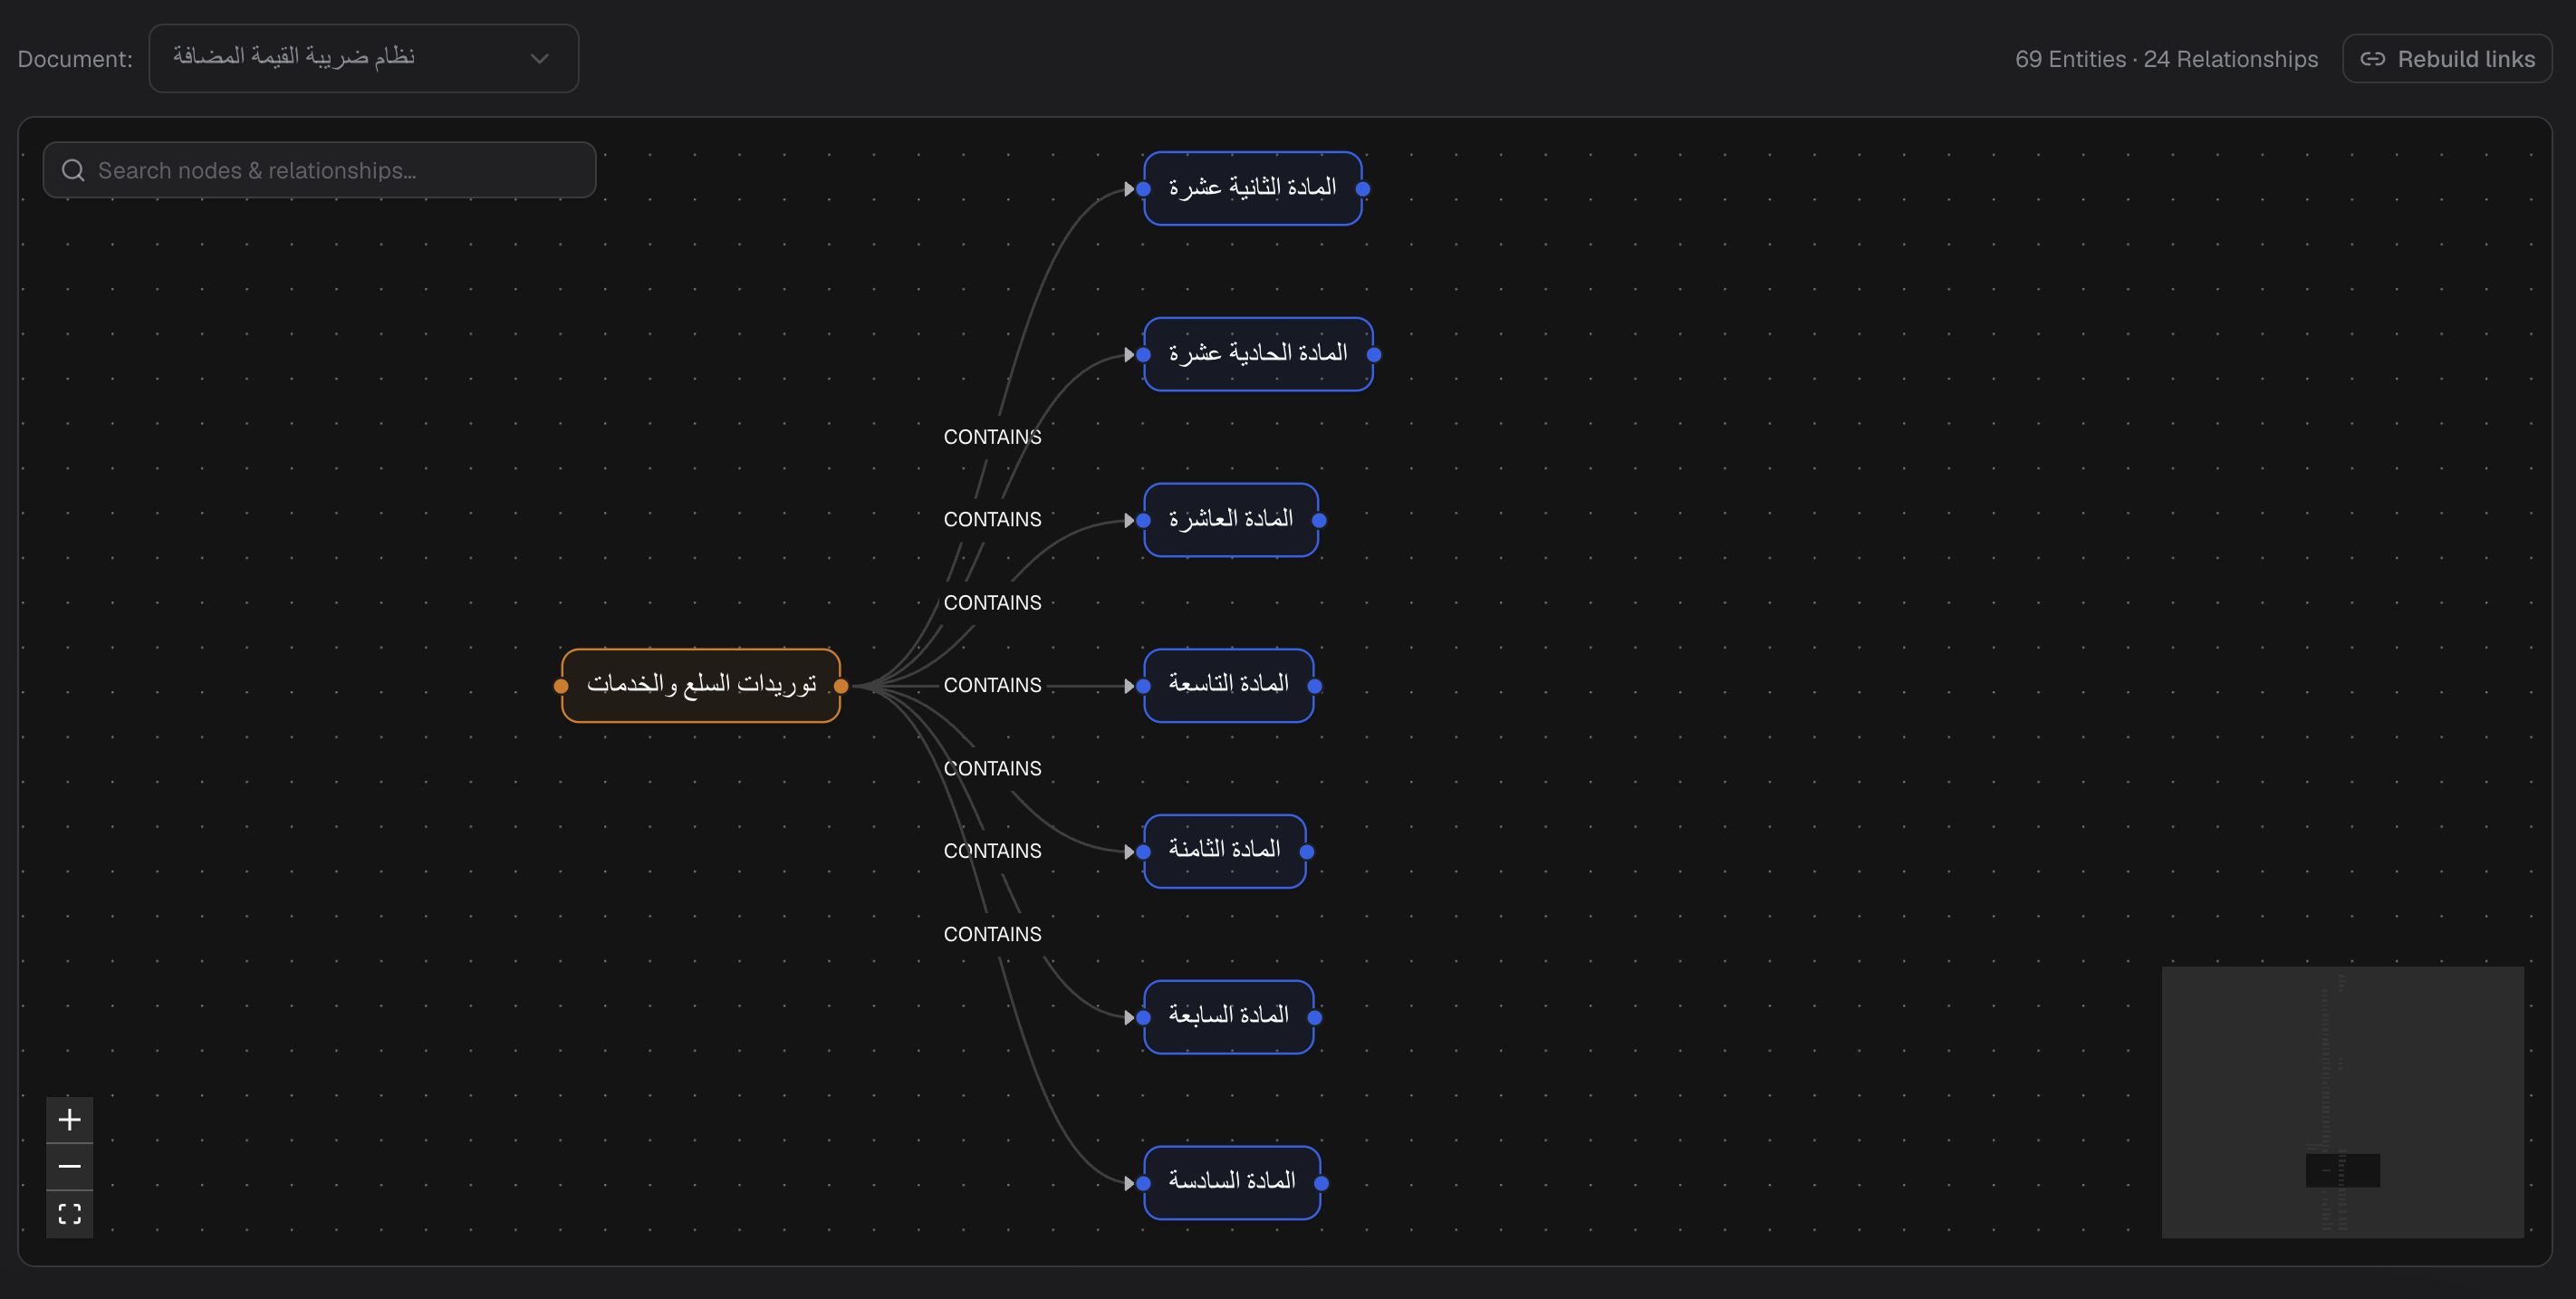Image resolution: width=2576 pixels, height=1299 pixels.
Task: Click the fit view icon
Action: [69, 1213]
